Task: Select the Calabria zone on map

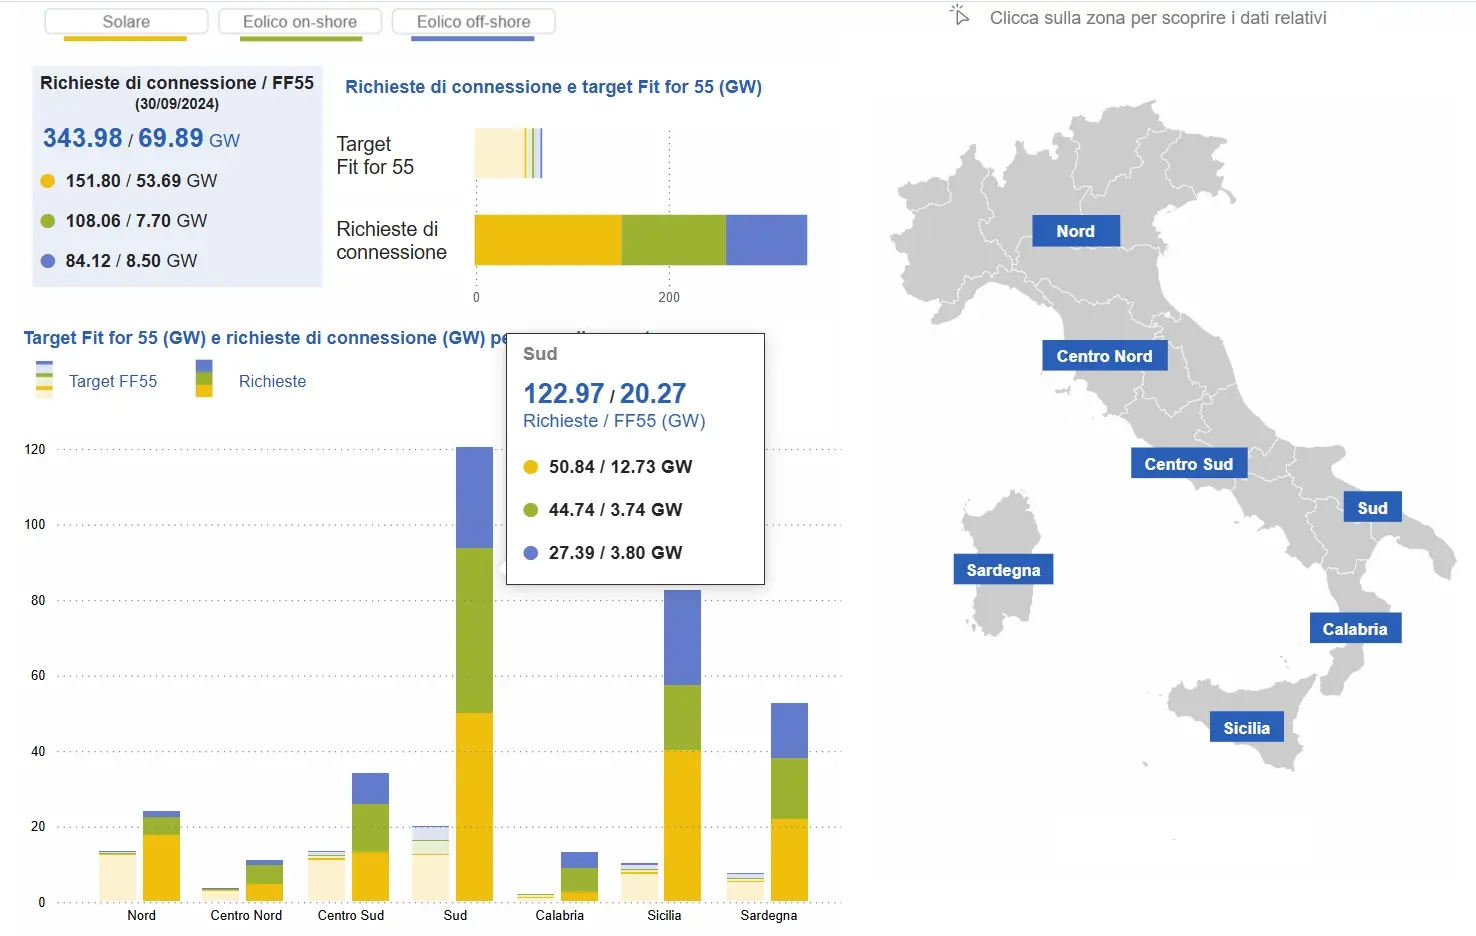Action: [1355, 629]
